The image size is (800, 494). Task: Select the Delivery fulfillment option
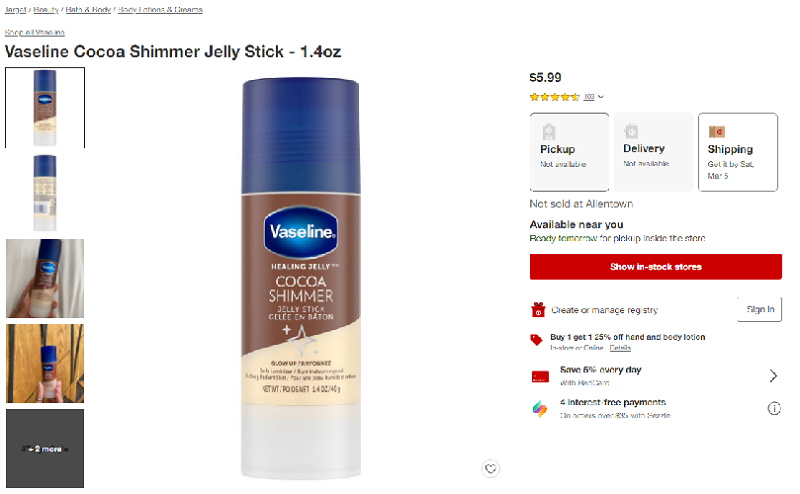653,152
